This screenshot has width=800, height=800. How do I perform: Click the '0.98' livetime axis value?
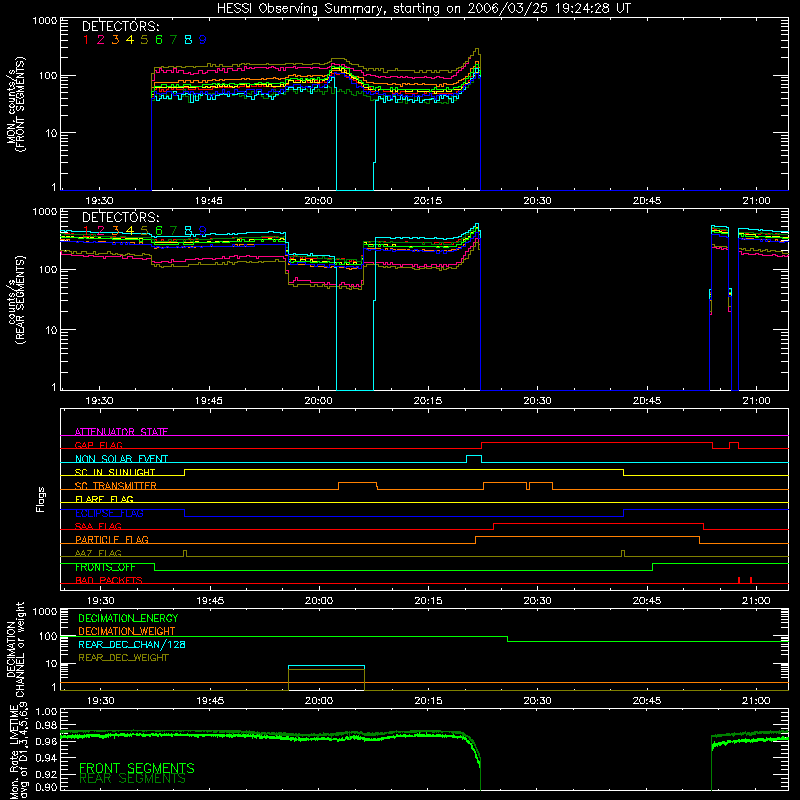tap(47, 725)
